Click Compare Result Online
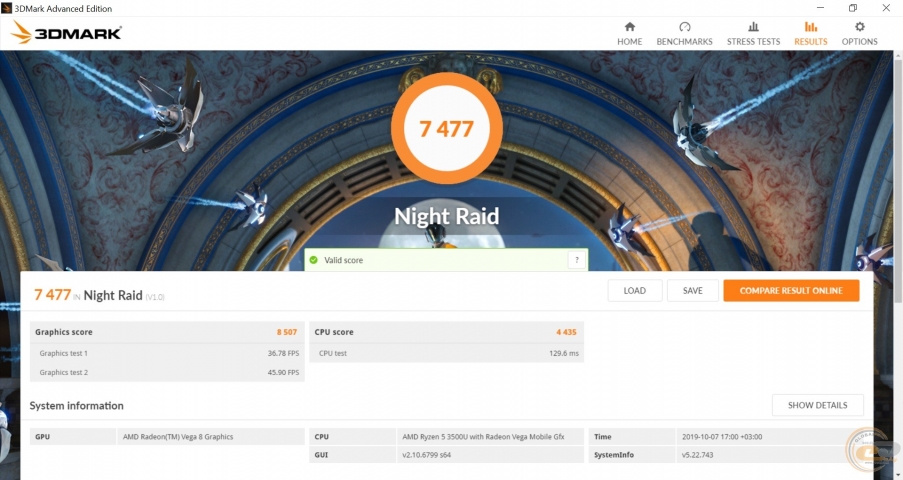Image resolution: width=903 pixels, height=480 pixels. pos(791,290)
